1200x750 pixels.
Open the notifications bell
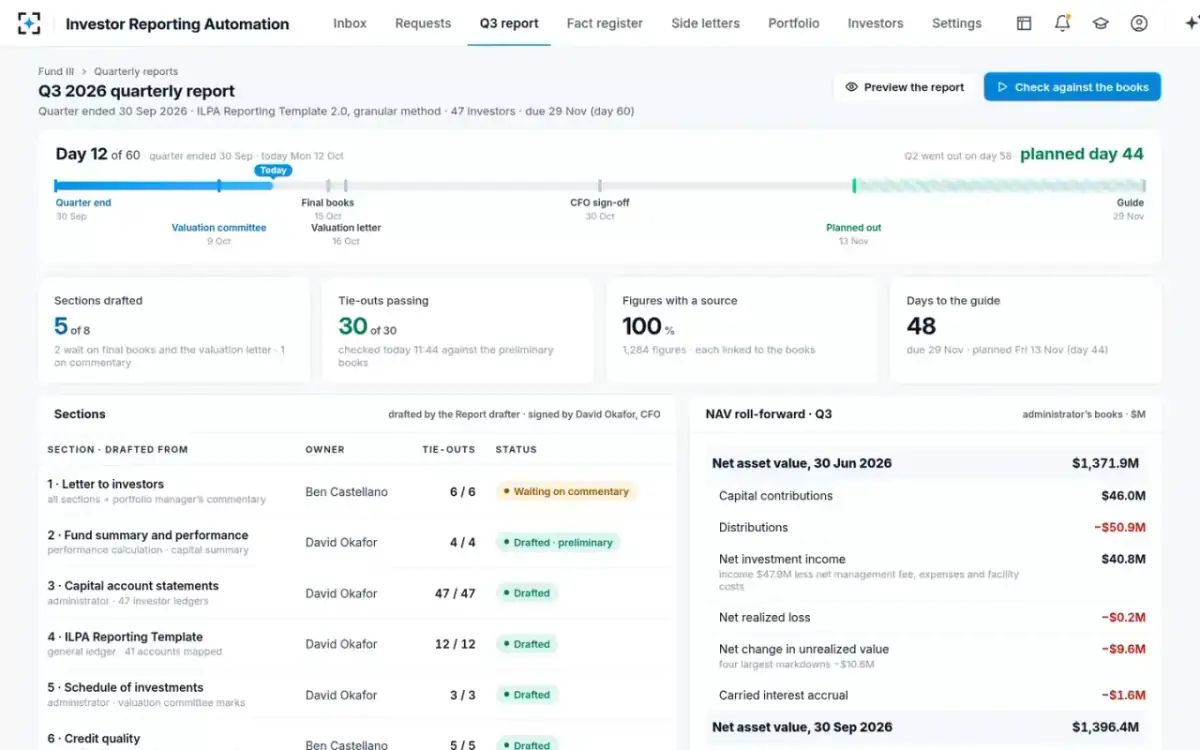(1063, 23)
